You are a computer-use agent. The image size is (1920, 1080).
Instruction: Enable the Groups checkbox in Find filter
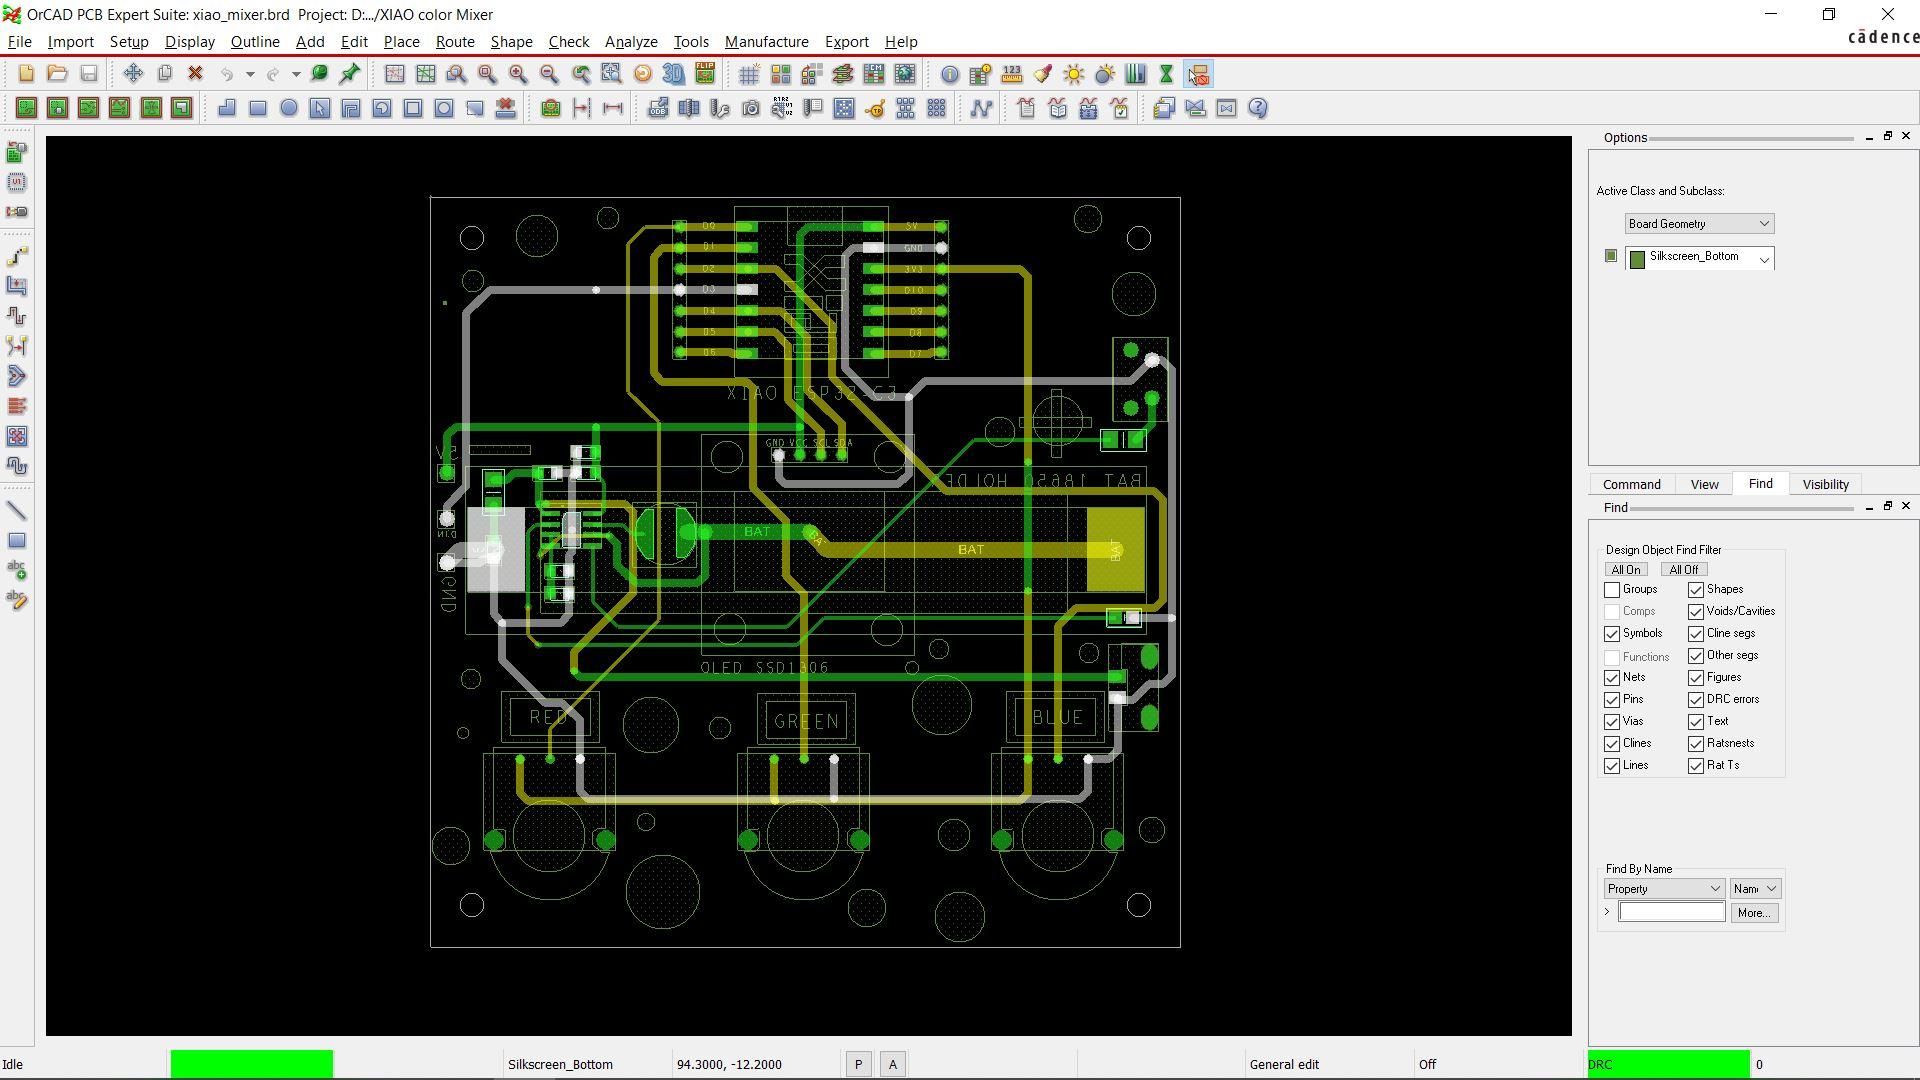pos(1612,590)
